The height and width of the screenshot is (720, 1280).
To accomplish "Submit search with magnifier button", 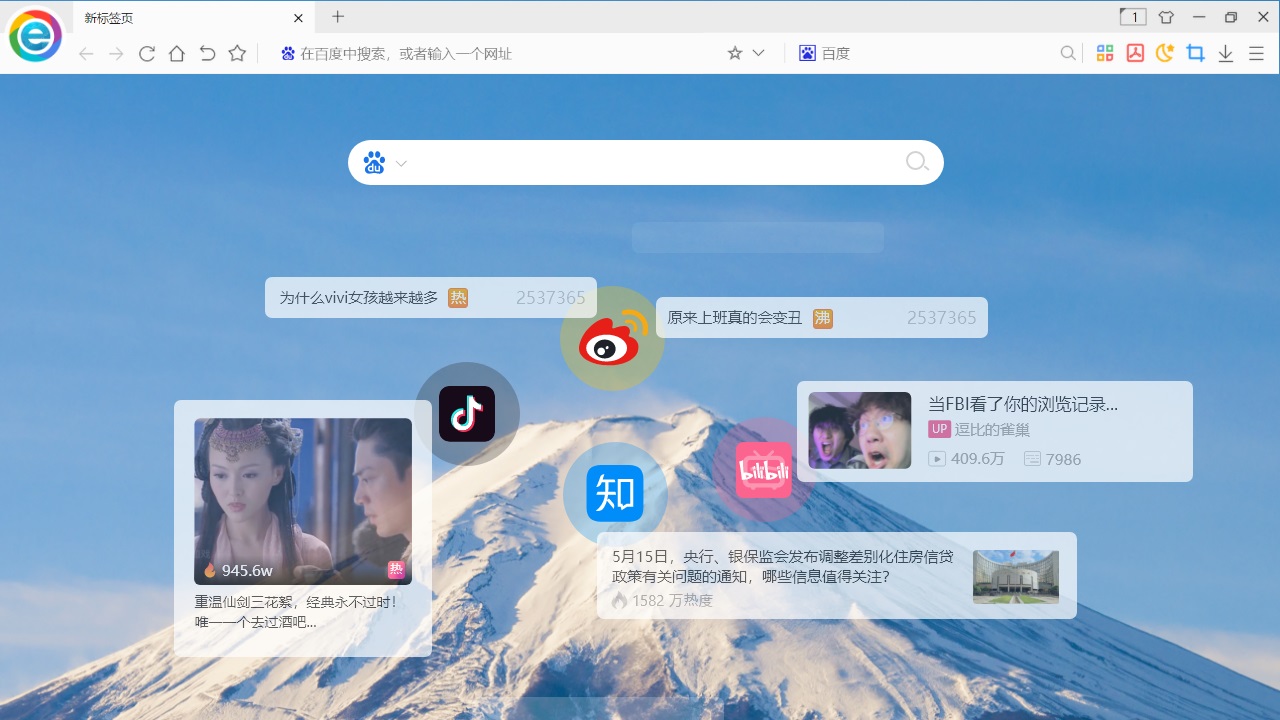I will point(917,162).
